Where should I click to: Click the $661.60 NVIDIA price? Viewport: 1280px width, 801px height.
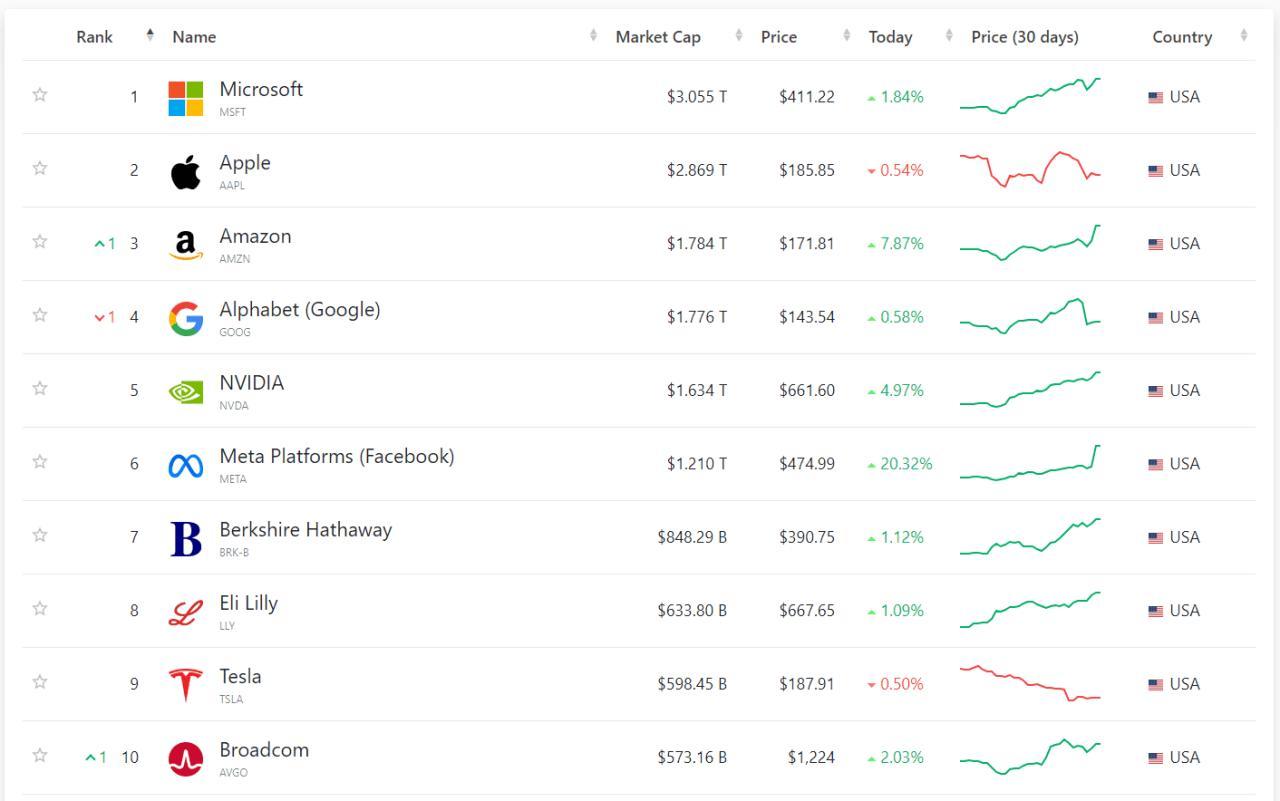pyautogui.click(x=807, y=391)
